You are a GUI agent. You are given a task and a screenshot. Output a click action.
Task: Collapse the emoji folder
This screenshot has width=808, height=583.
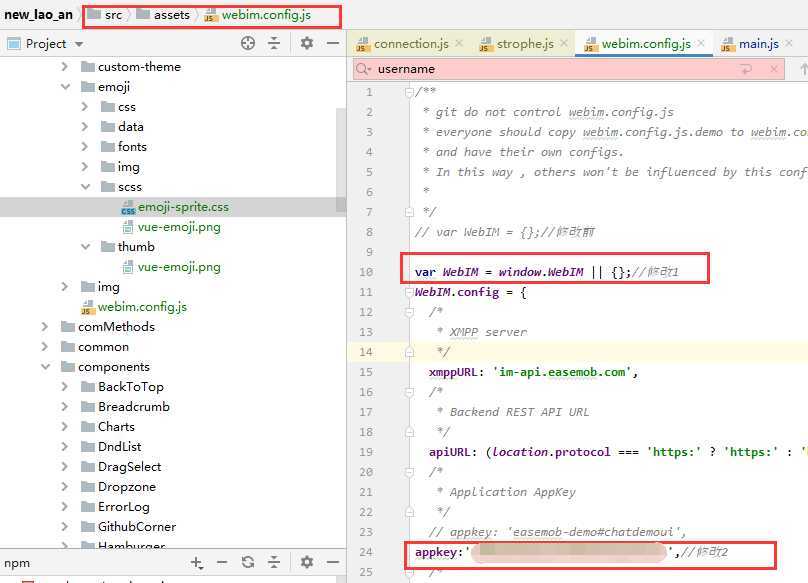coord(65,87)
